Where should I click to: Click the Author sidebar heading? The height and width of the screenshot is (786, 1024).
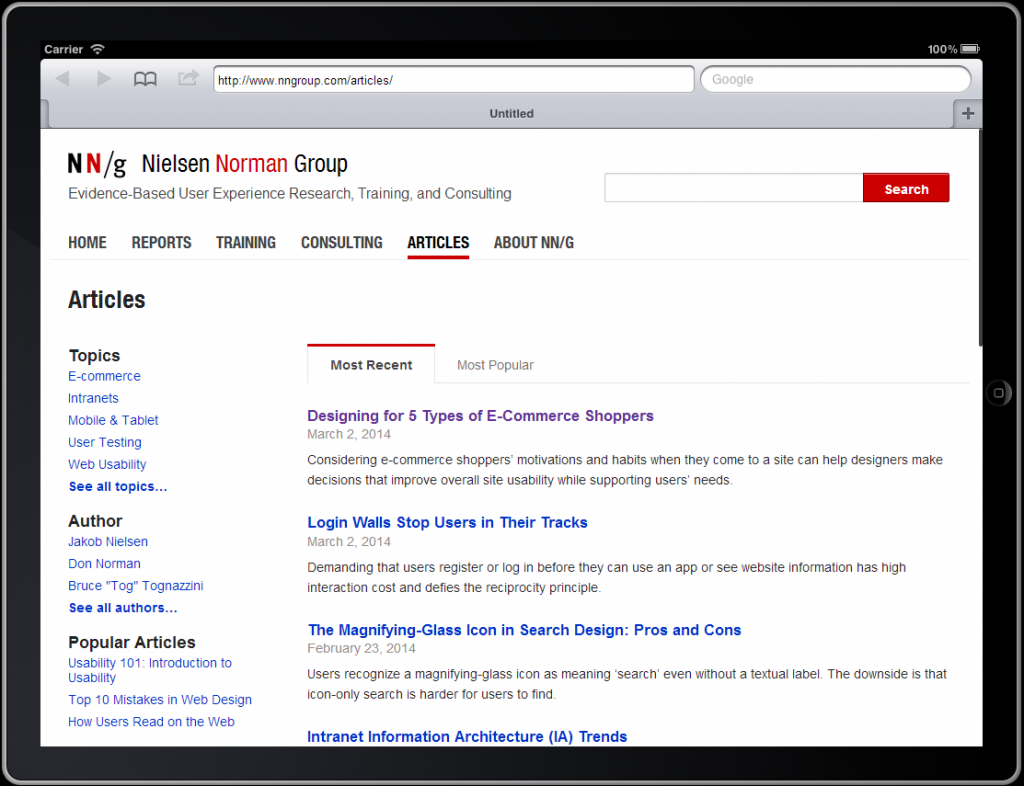click(95, 521)
